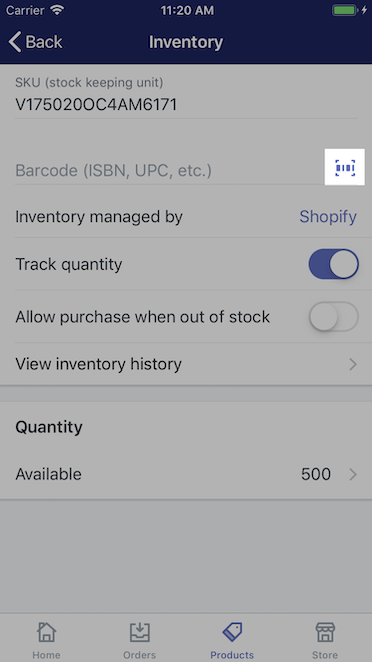This screenshot has width=372, height=662.
Task: Select the Products tag icon
Action: (x=232, y=632)
